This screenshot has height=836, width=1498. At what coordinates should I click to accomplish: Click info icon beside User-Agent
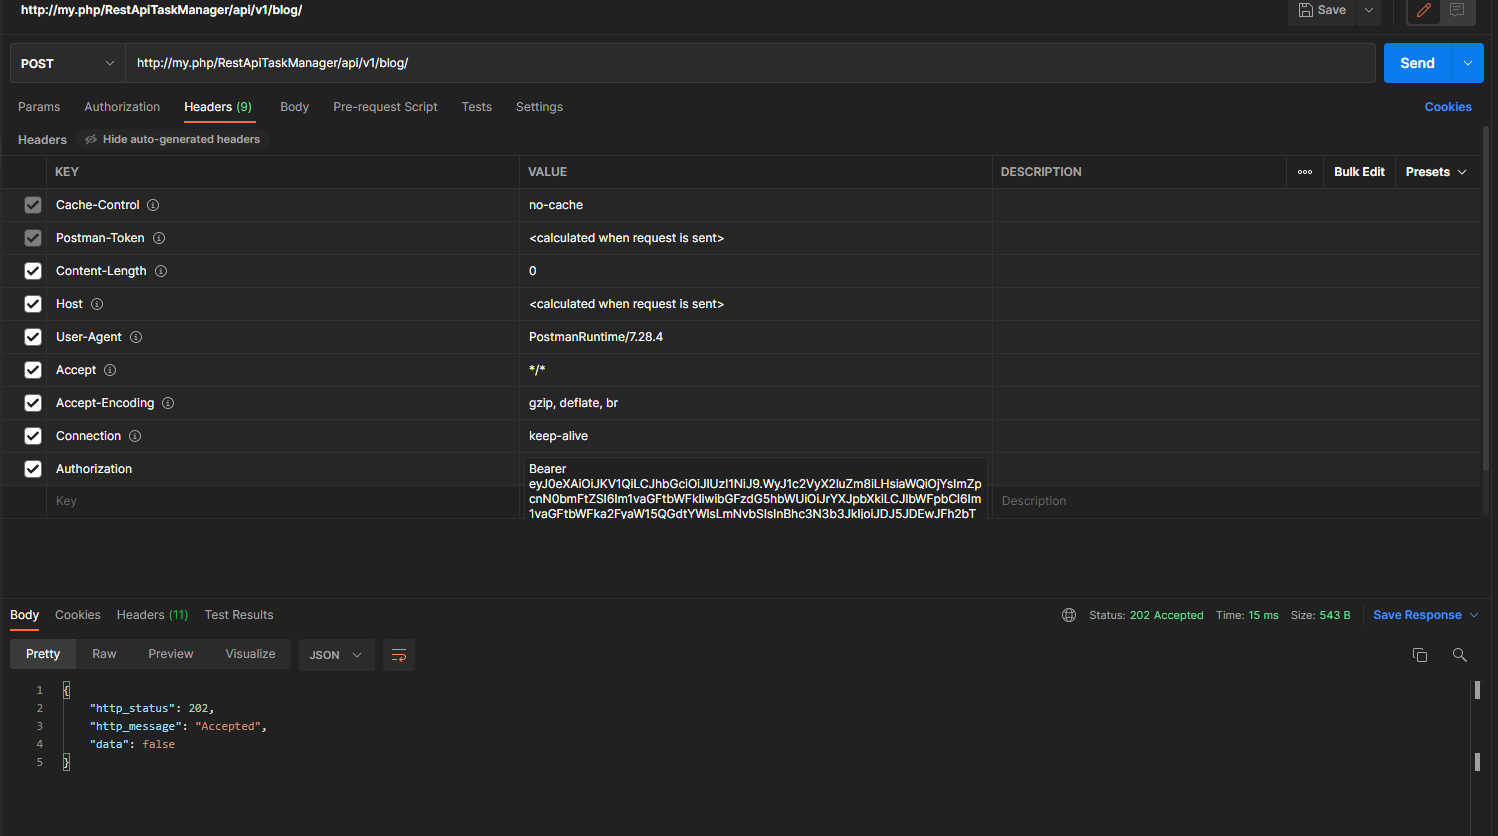tap(136, 337)
